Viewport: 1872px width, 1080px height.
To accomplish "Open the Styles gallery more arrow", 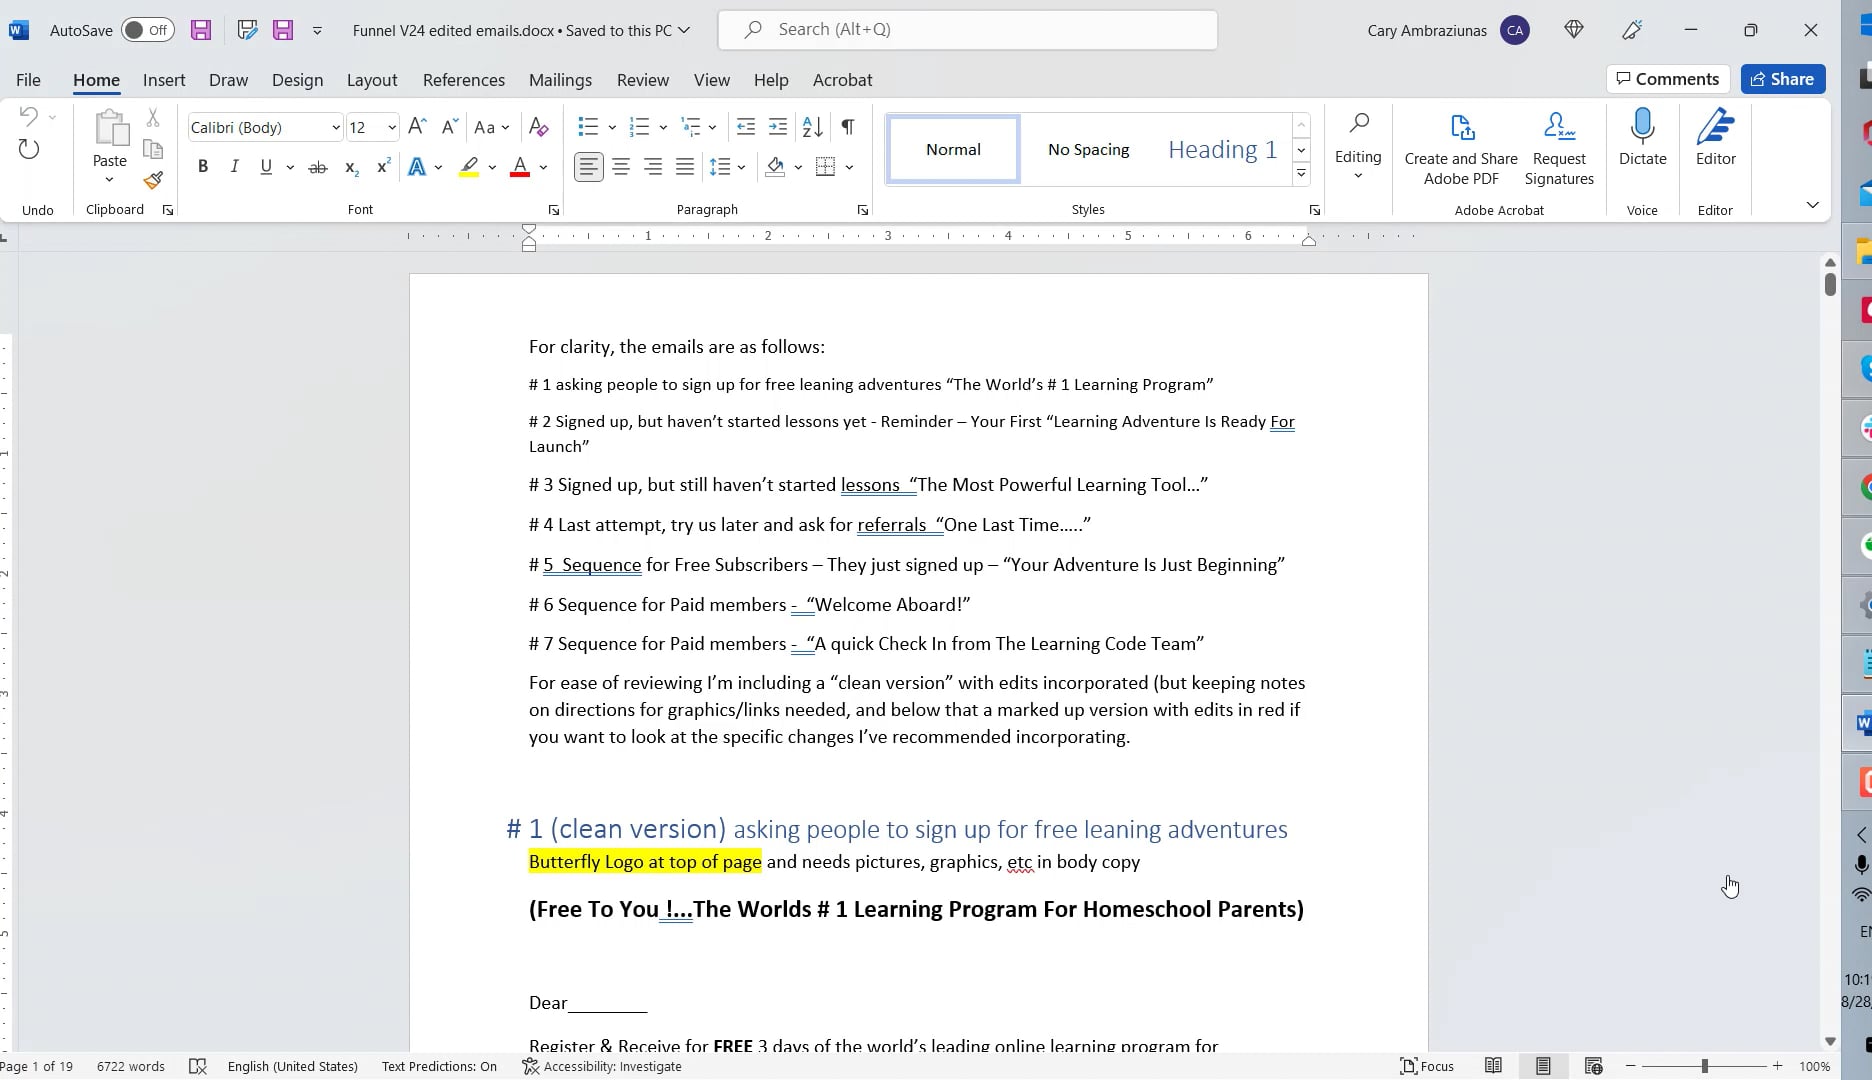I will 1301,173.
